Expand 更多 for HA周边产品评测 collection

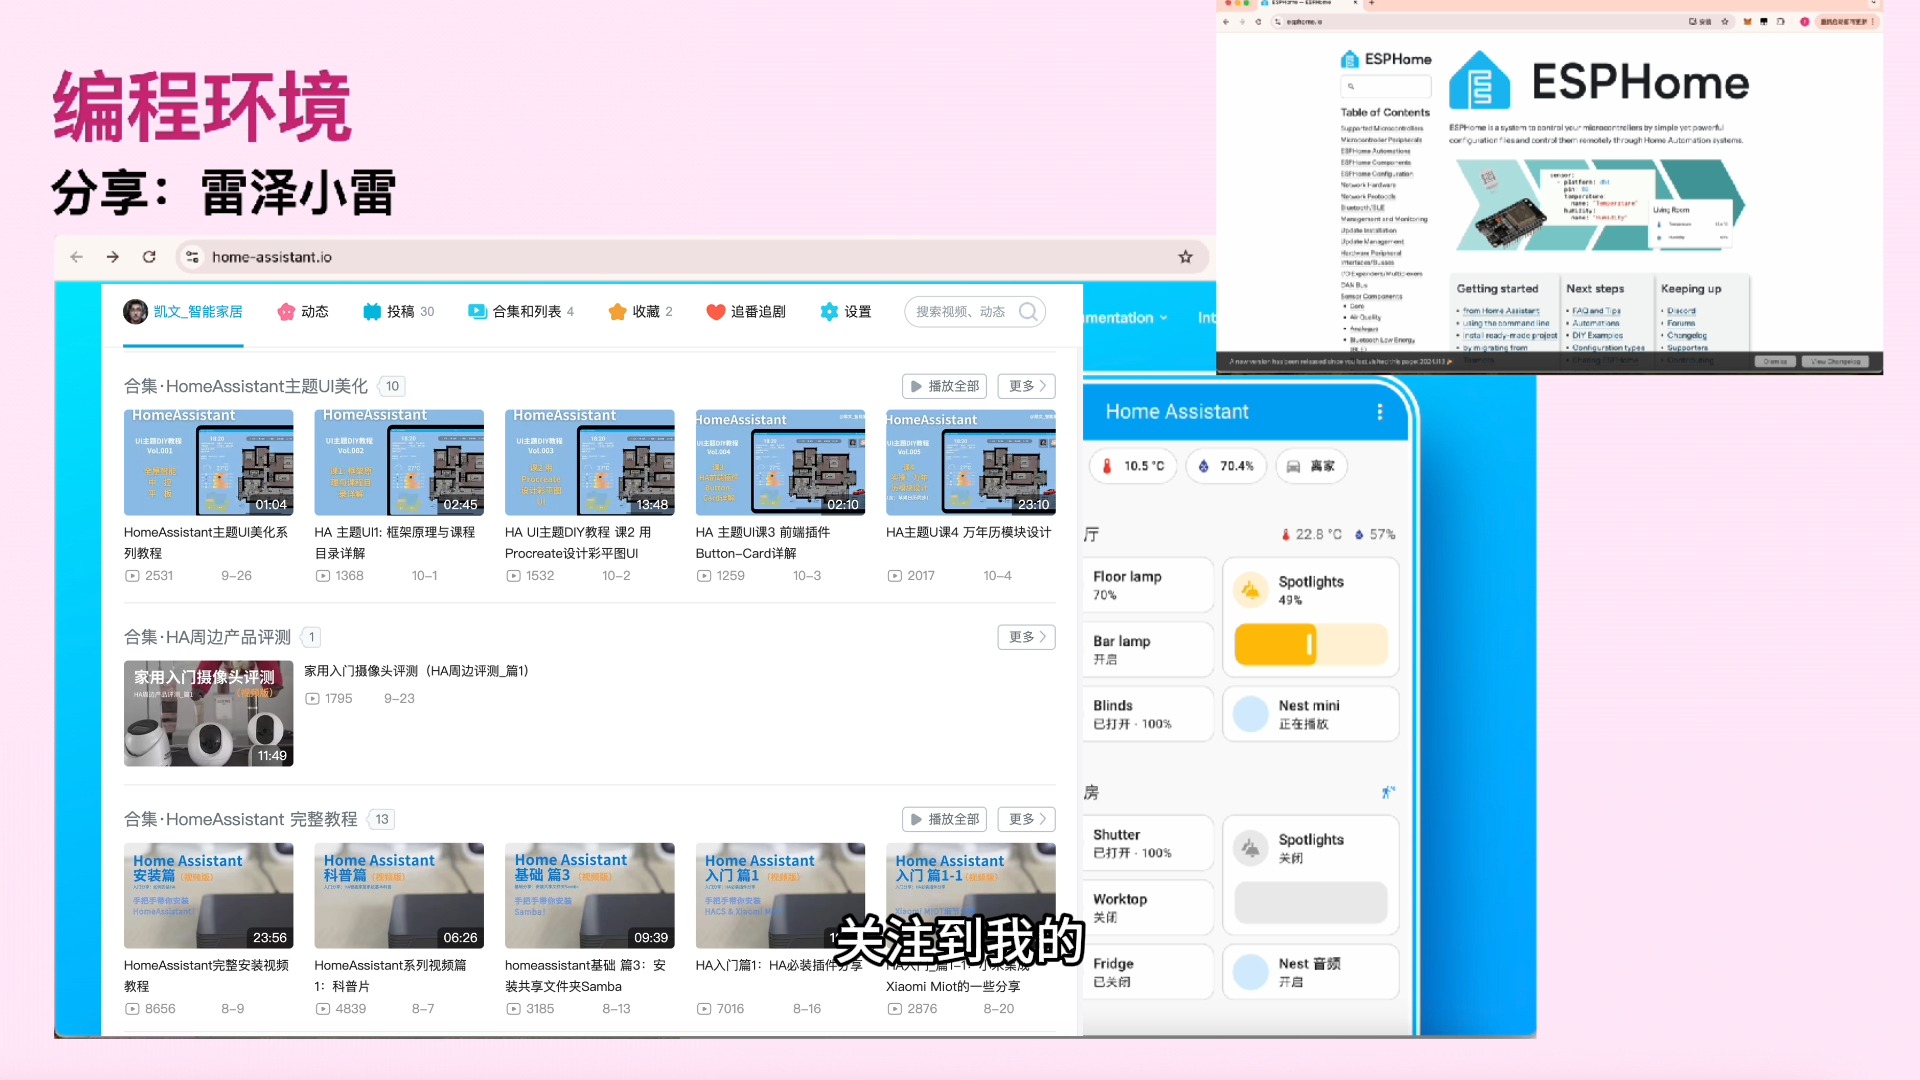pos(1026,637)
